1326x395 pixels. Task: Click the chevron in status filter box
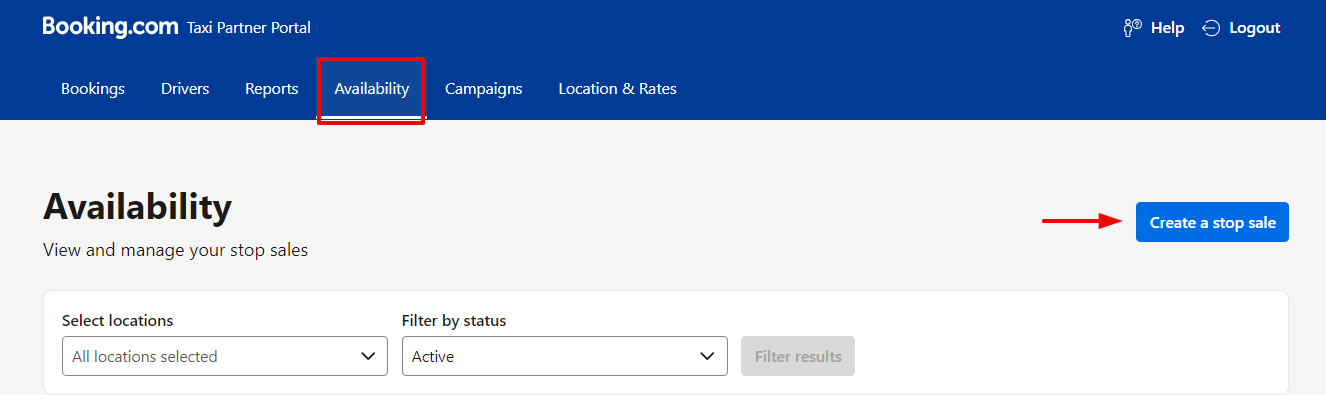tap(707, 356)
